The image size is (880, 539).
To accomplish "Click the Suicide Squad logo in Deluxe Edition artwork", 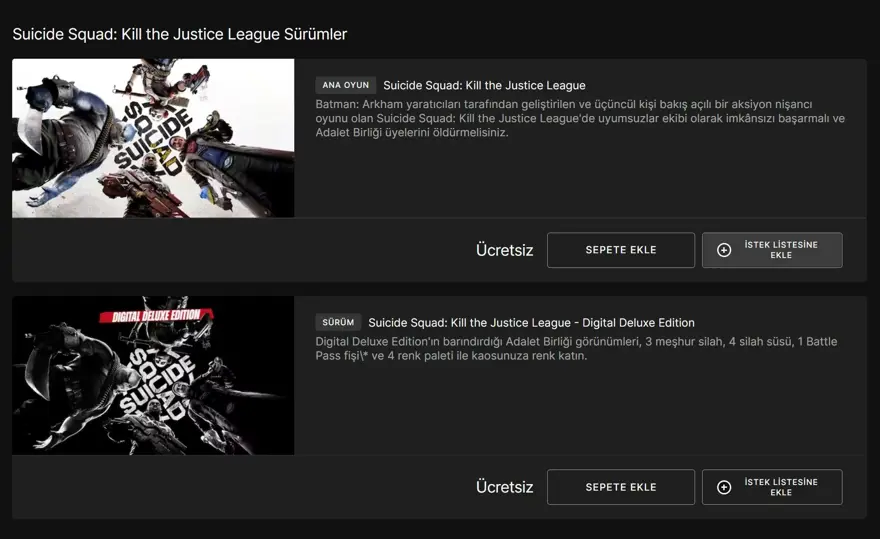I will click(150, 385).
